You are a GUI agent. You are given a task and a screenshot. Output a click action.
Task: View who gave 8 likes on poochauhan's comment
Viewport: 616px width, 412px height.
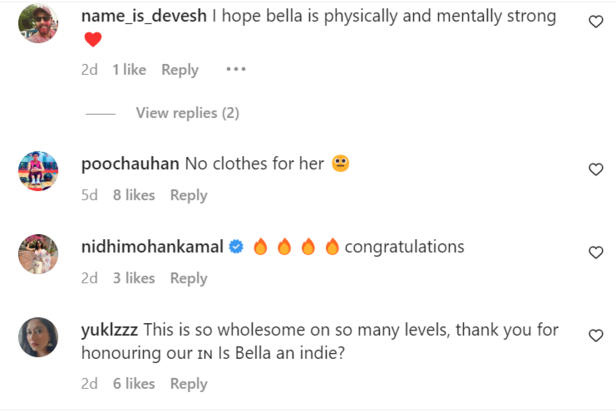[133, 195]
